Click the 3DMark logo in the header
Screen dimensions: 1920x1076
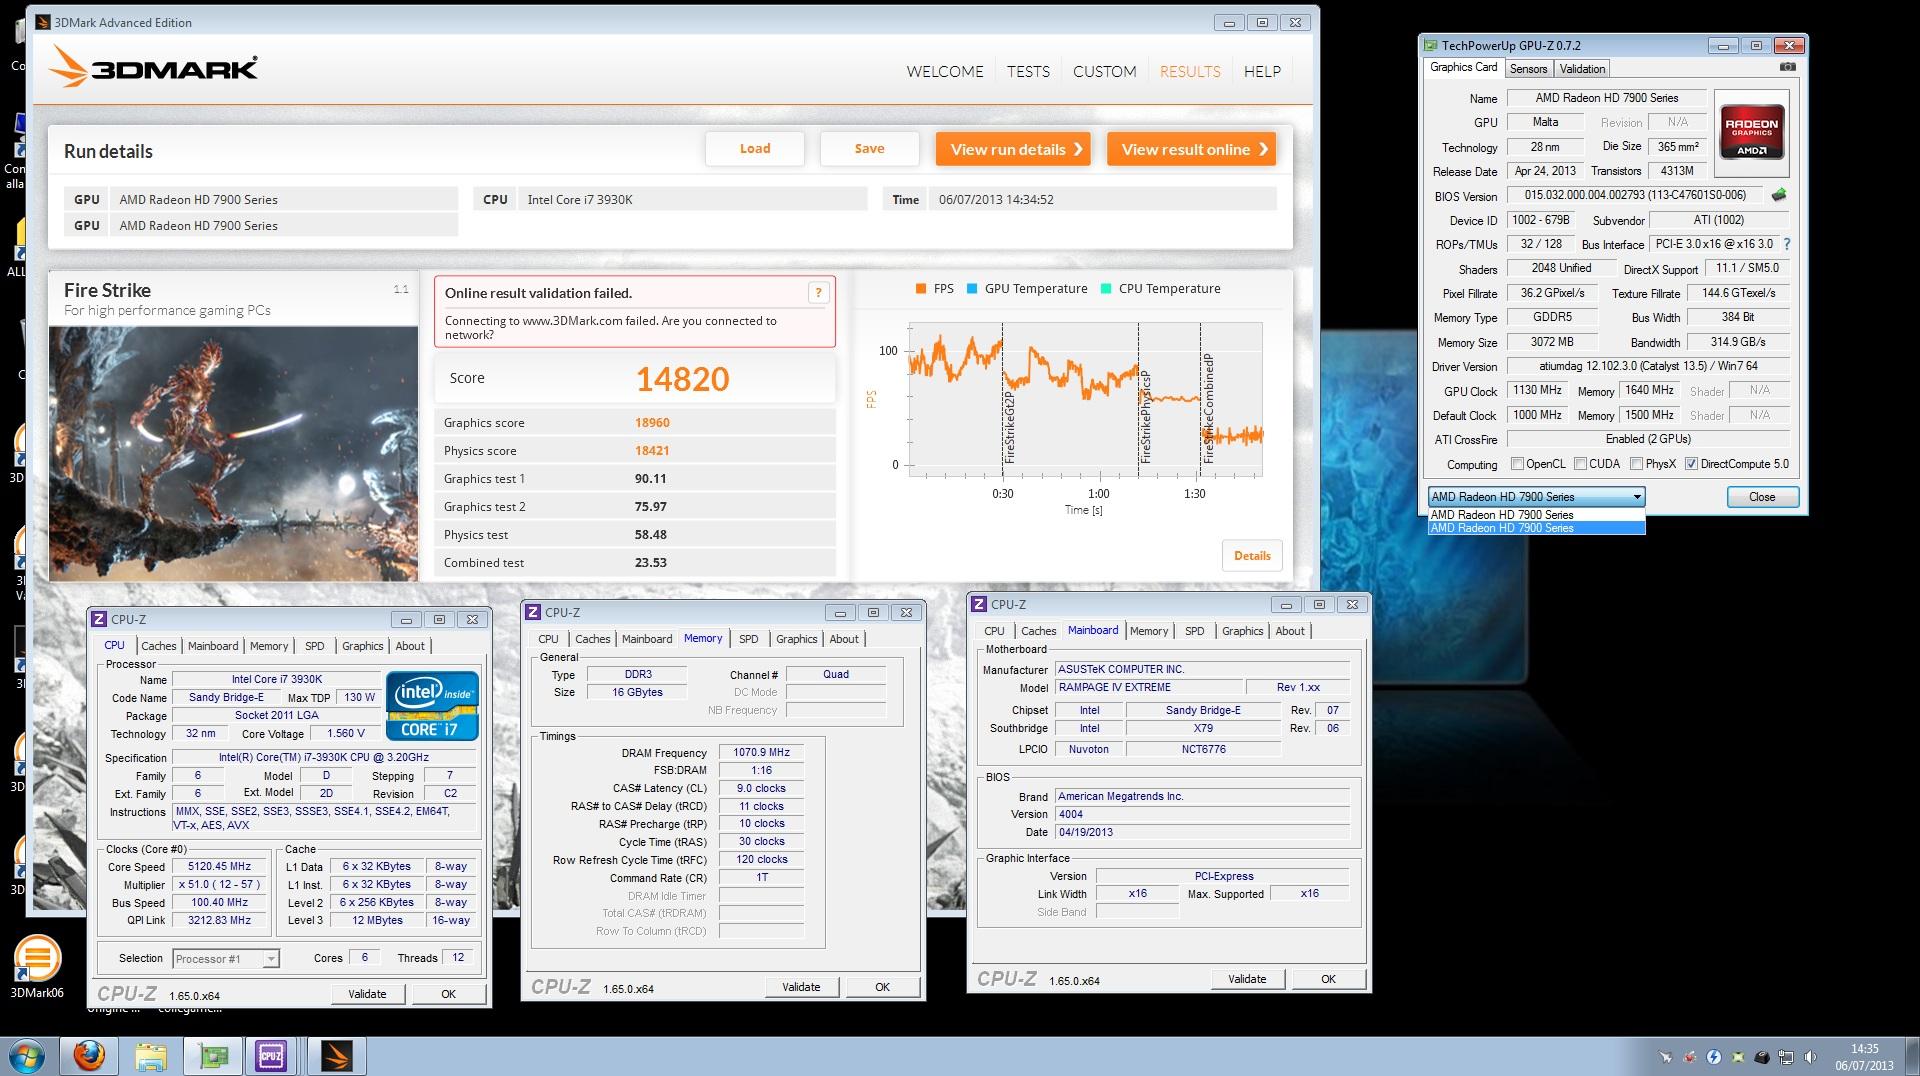pos(155,67)
